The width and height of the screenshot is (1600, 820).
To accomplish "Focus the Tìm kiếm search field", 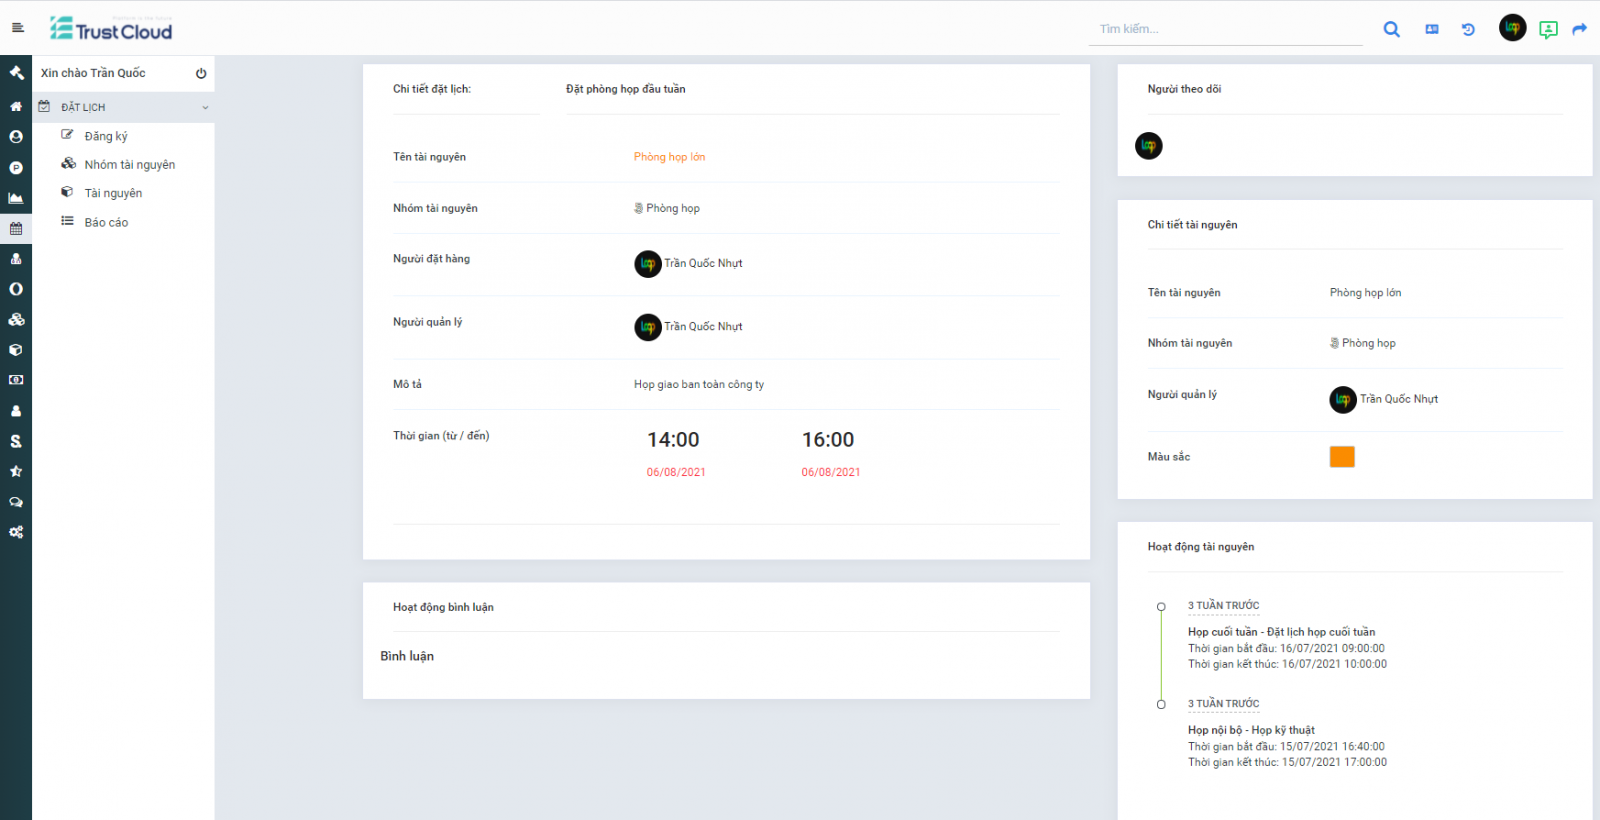I will [x=1224, y=29].
